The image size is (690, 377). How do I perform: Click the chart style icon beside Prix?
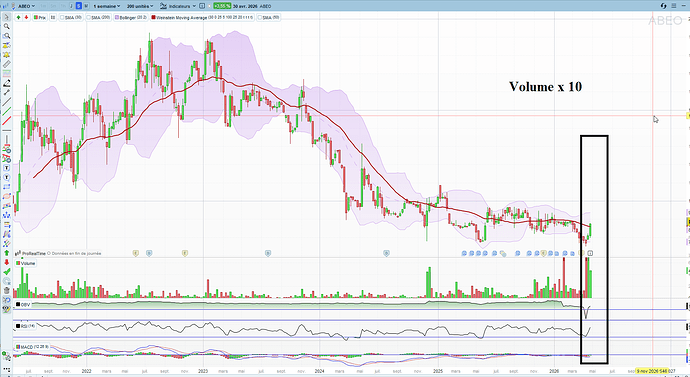click(x=53, y=17)
